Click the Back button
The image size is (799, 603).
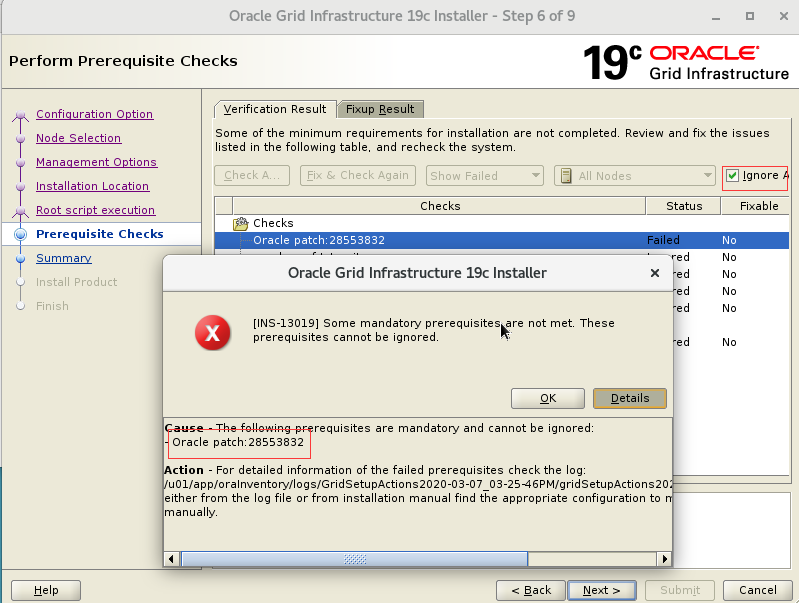531,590
